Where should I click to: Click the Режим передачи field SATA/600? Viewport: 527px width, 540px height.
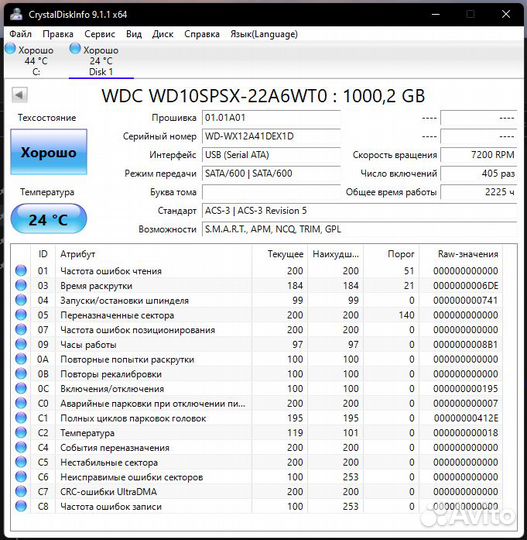271,174
